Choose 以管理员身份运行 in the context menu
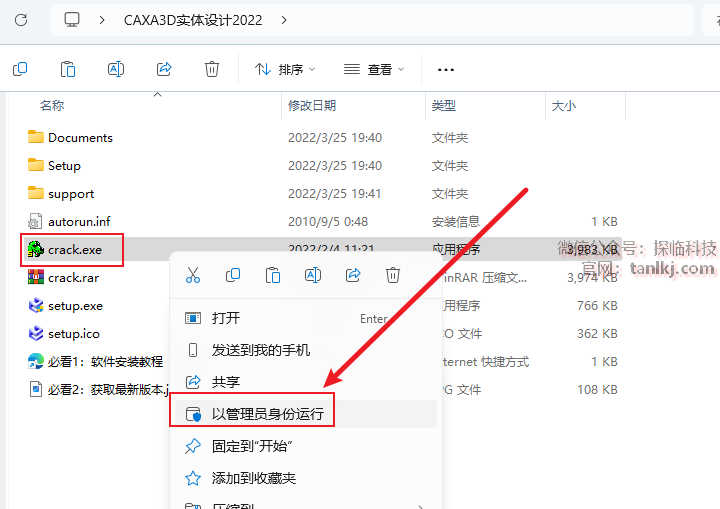This screenshot has width=720, height=509. 304,414
